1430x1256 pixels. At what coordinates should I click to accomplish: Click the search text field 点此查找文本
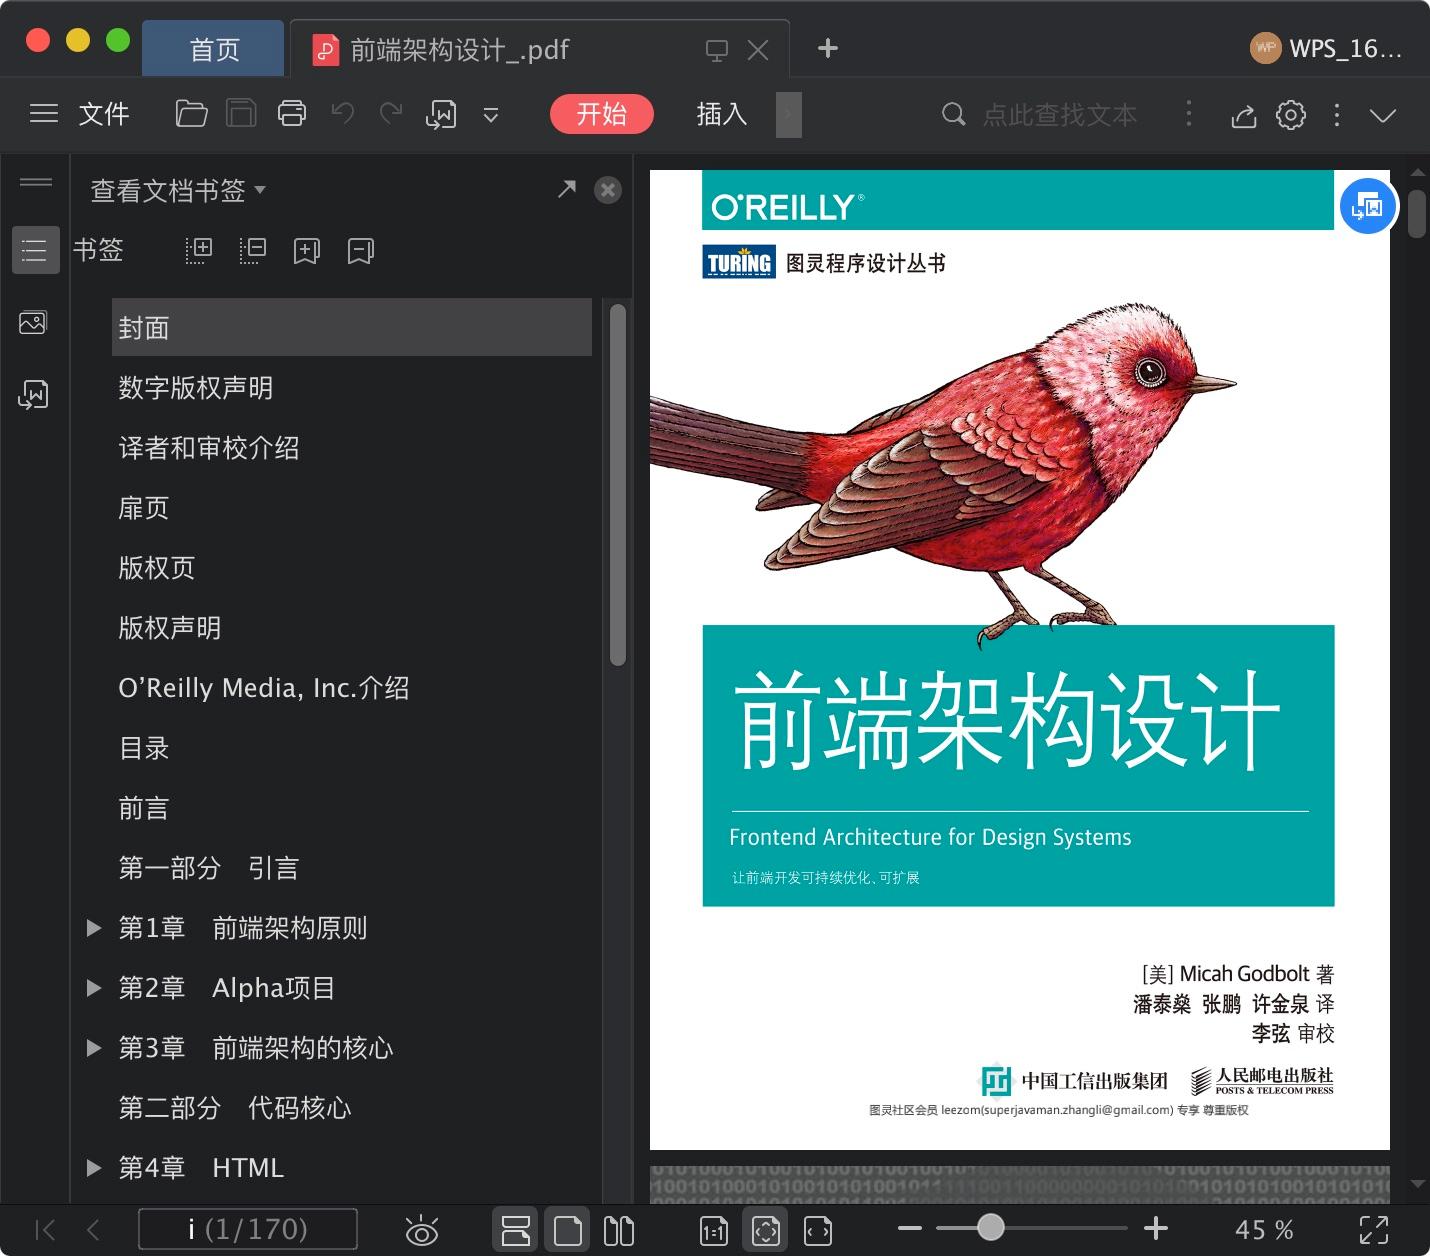(1060, 115)
